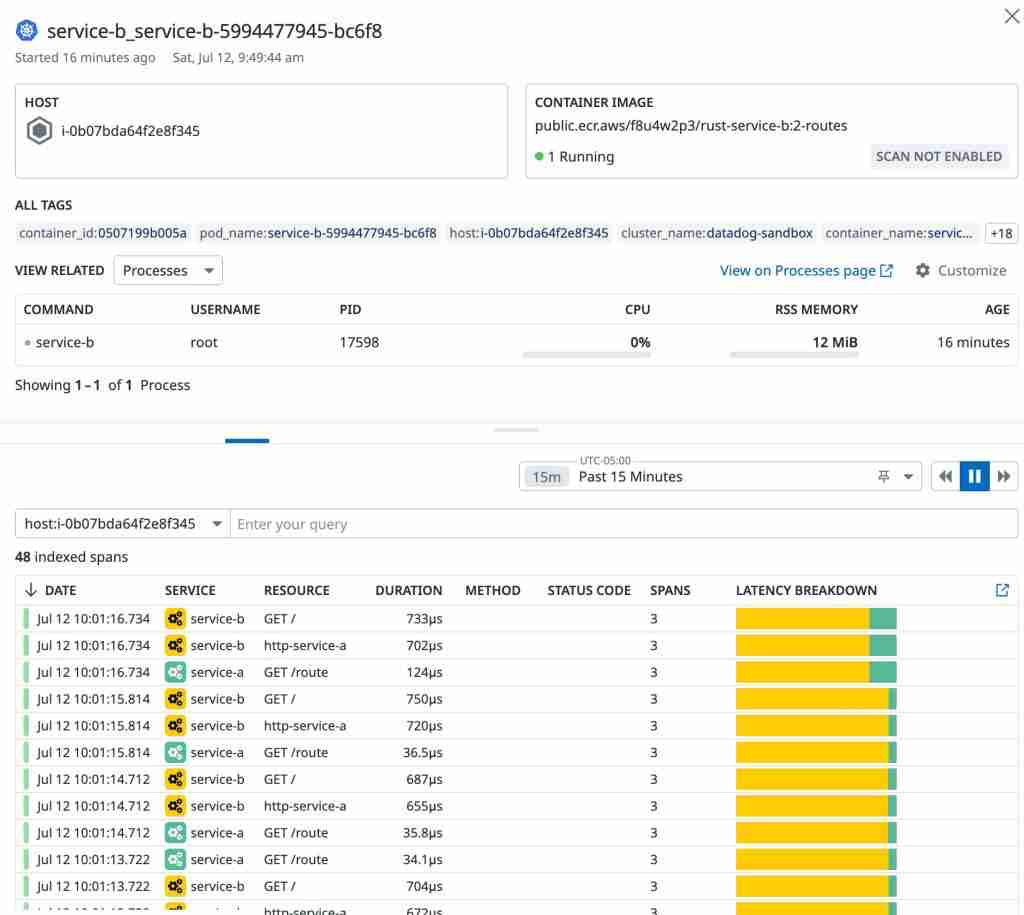Open View on Processes page link
The height and width of the screenshot is (915, 1024).
click(x=806, y=271)
